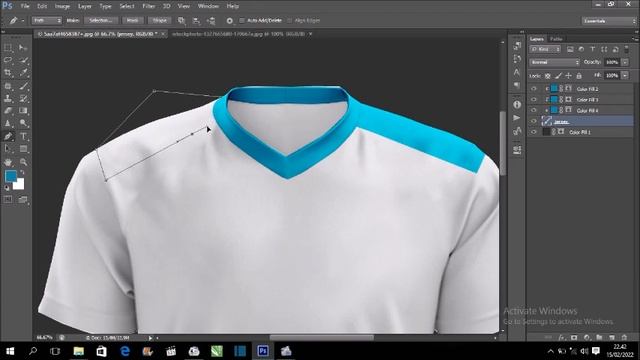Reset default foreground and background colors

(7, 188)
